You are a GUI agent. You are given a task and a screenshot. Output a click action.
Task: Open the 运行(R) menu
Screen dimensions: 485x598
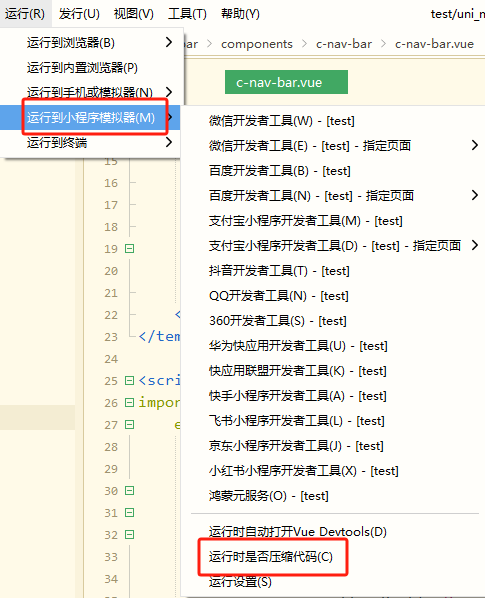point(25,14)
